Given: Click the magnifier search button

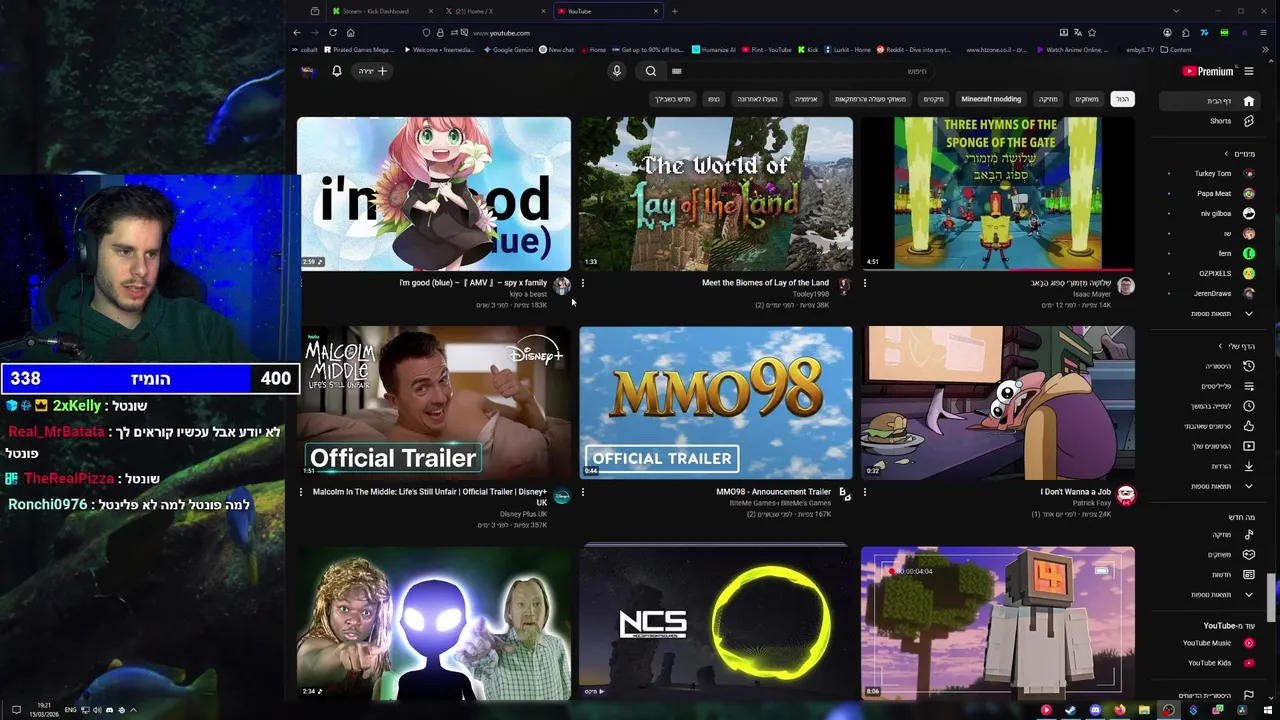Looking at the screenshot, I should (651, 71).
